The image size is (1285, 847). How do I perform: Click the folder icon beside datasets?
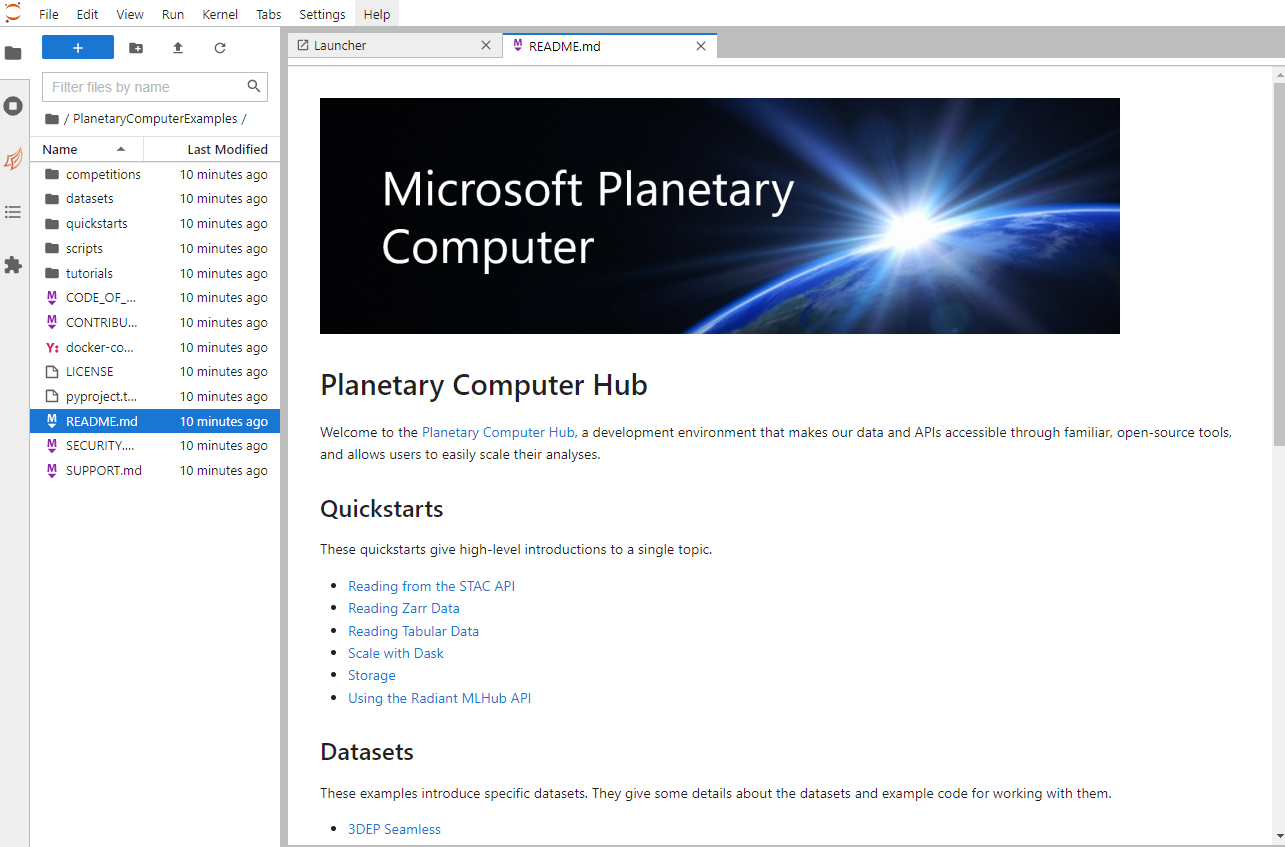[x=52, y=199]
